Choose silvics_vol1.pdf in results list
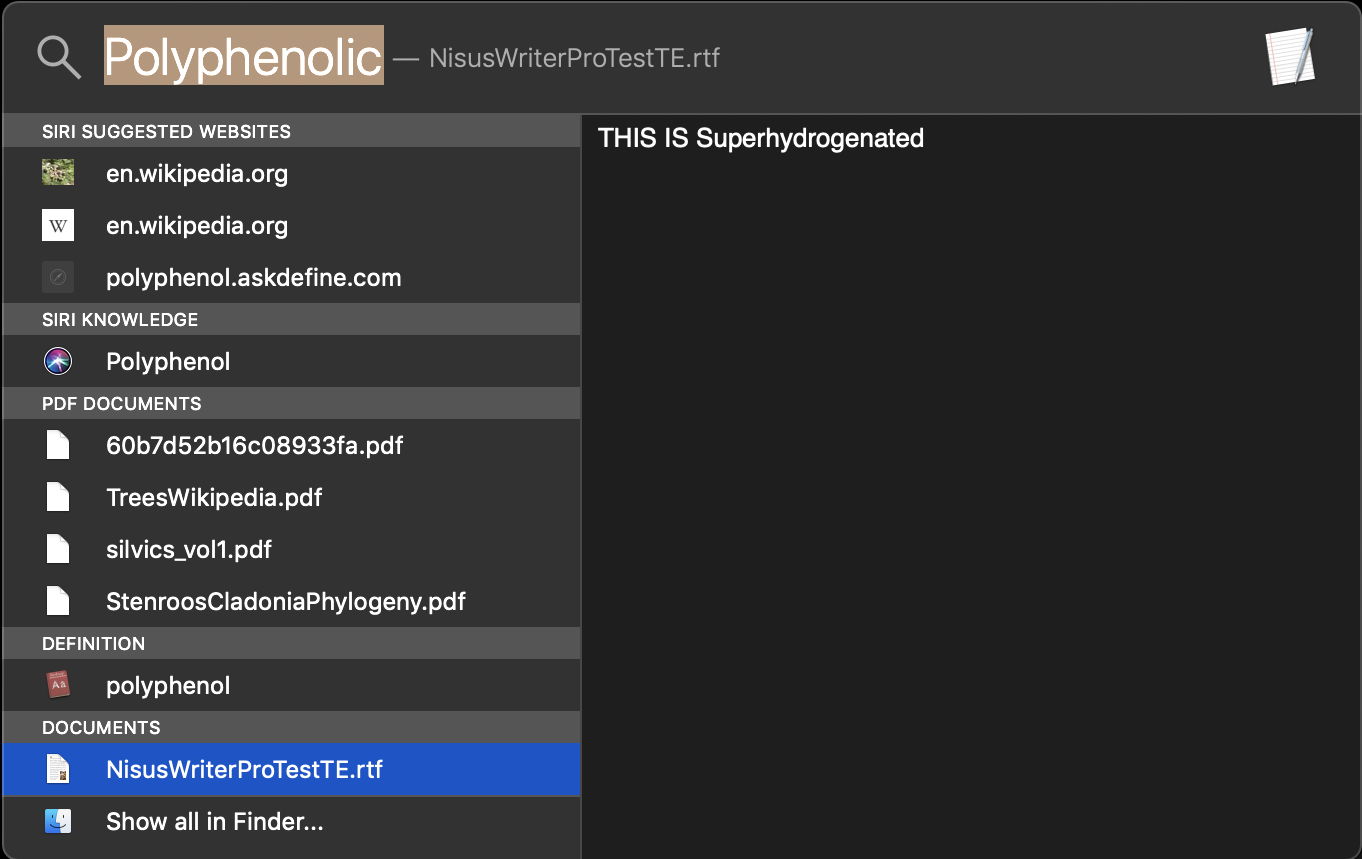 tap(189, 550)
